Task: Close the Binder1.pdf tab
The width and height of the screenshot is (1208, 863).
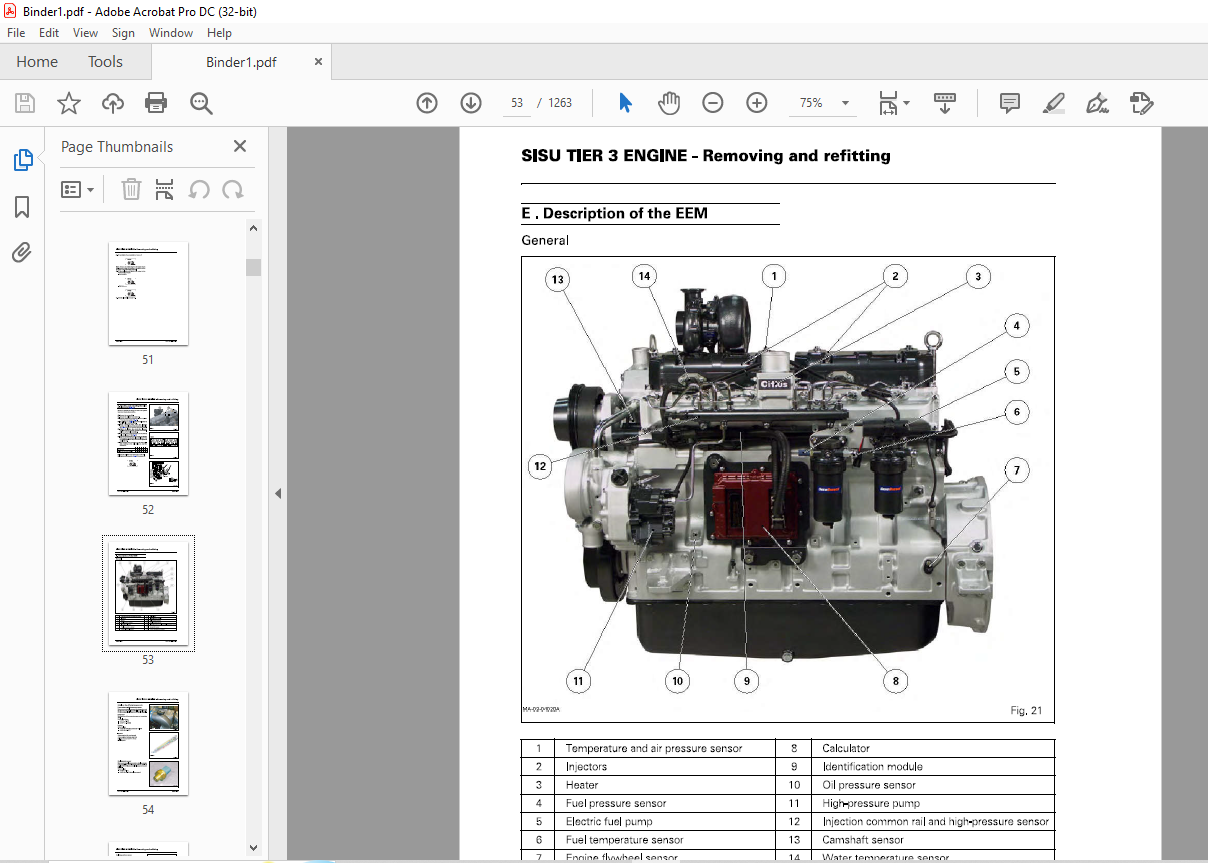Action: (319, 62)
